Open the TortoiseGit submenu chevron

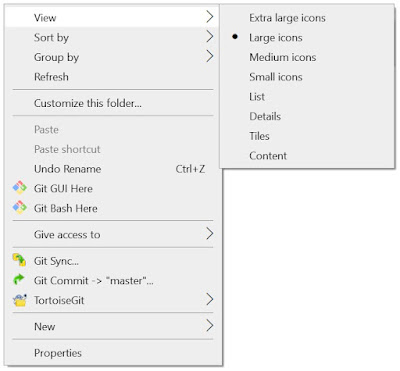click(x=209, y=299)
